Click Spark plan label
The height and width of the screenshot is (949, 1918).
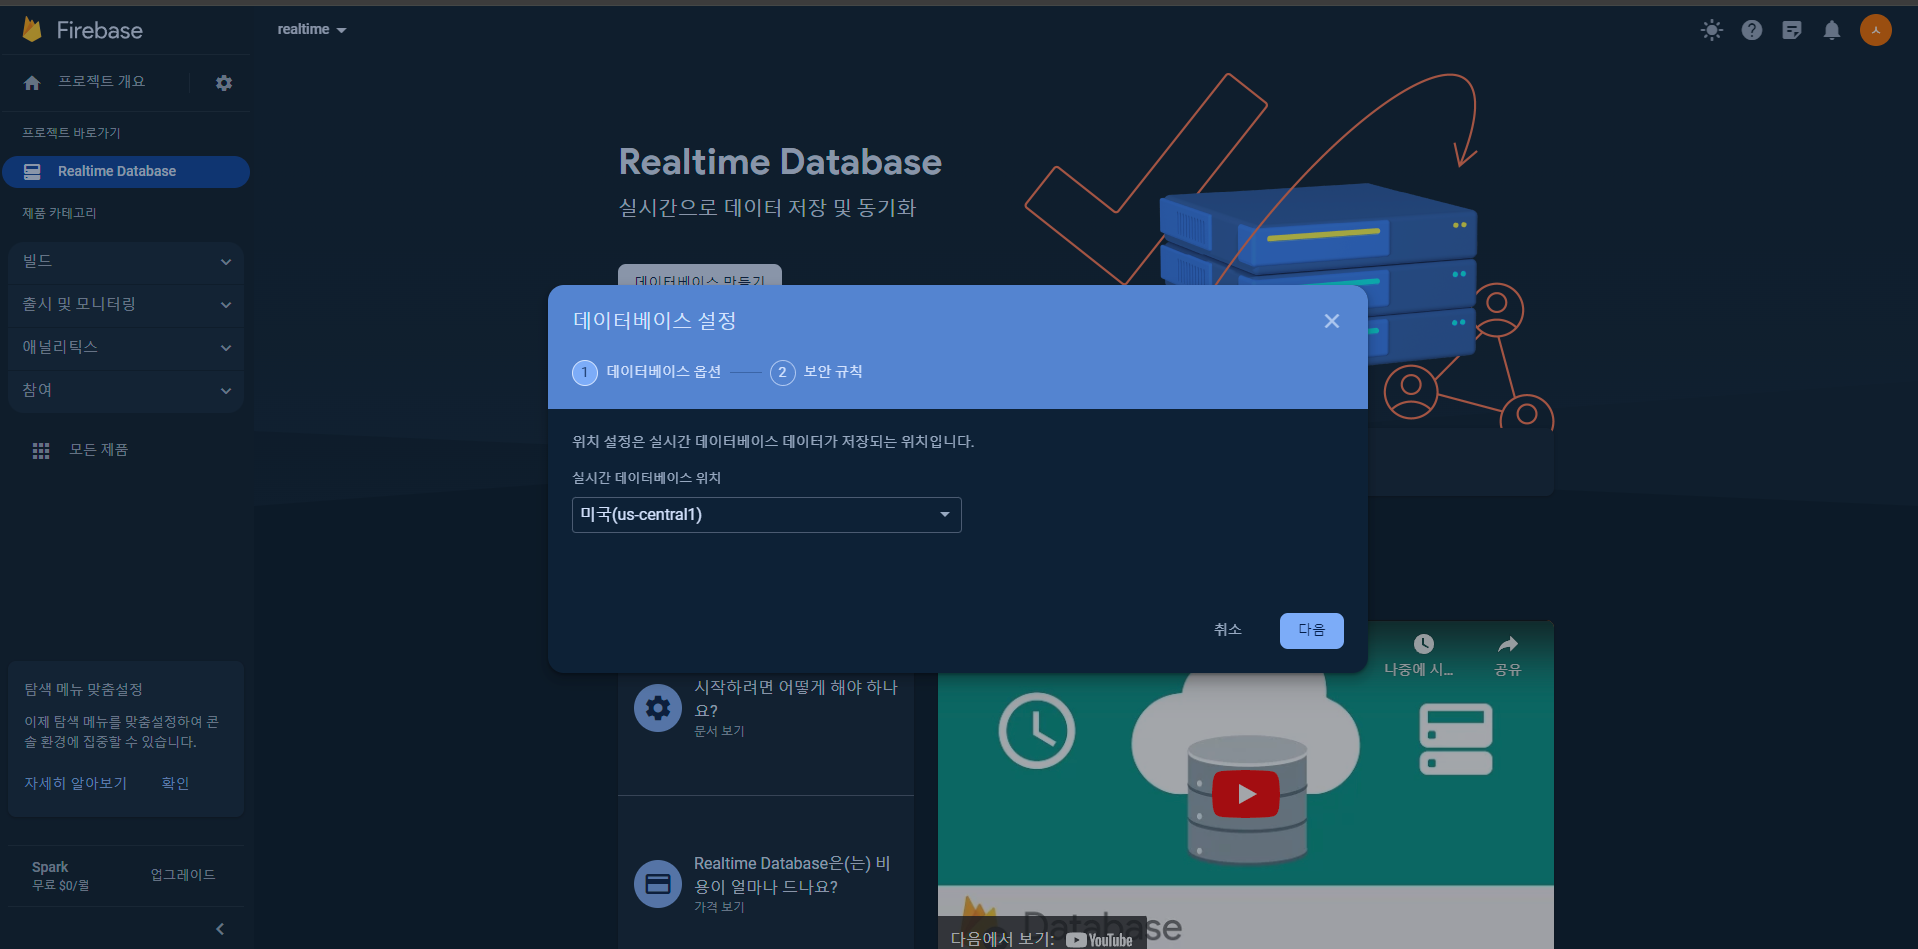pos(50,867)
